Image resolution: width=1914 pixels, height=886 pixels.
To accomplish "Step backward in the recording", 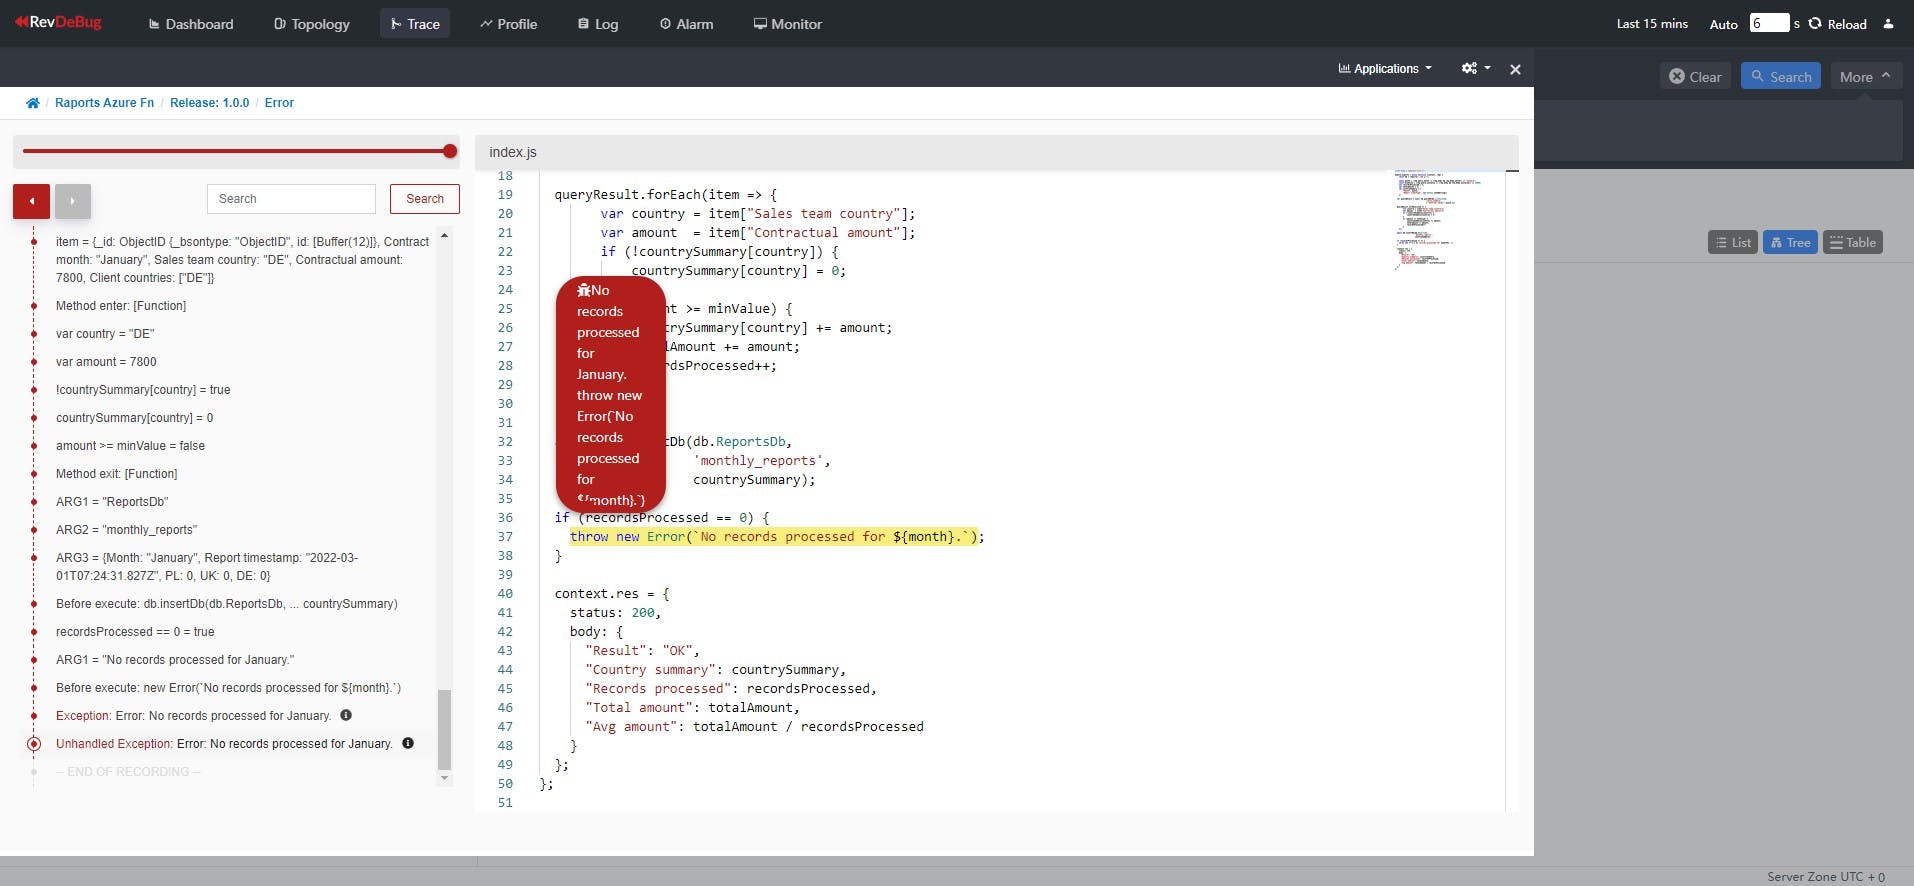I will [31, 201].
